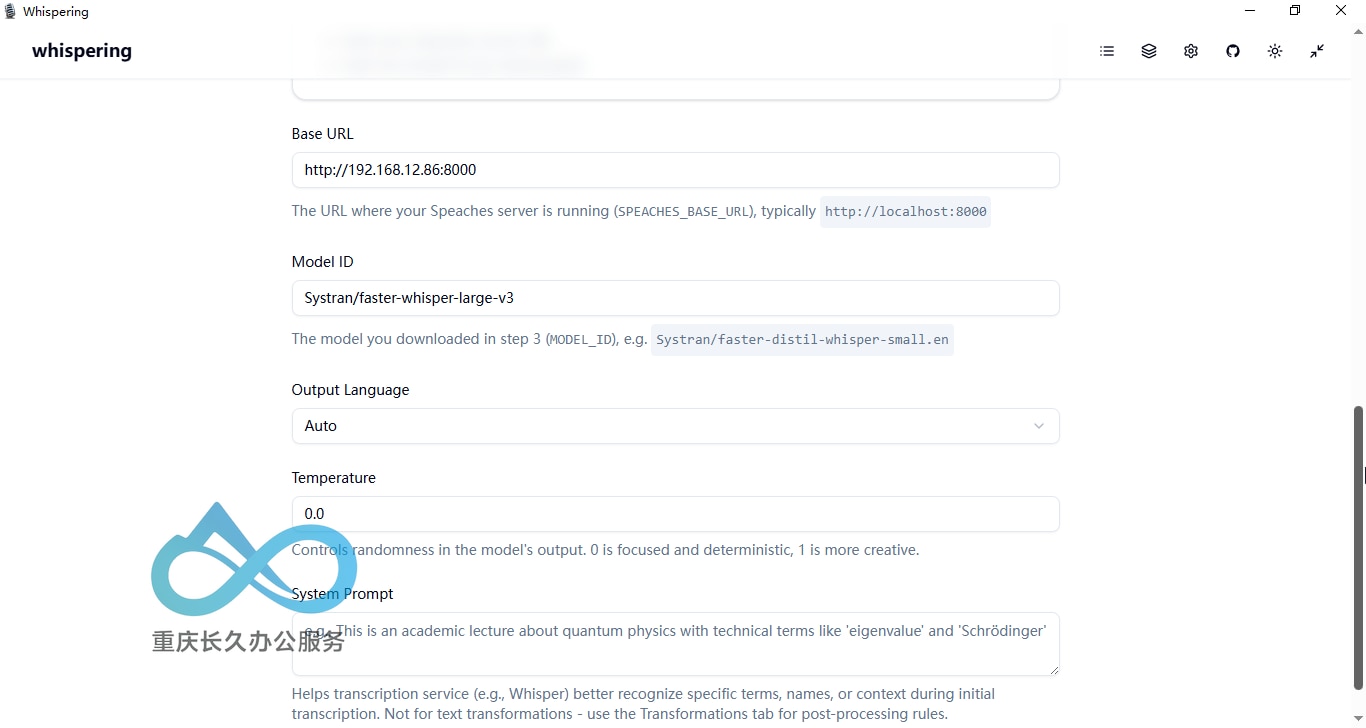1366x728 pixels.
Task: Restore down the Whispering window
Action: [x=1295, y=11]
